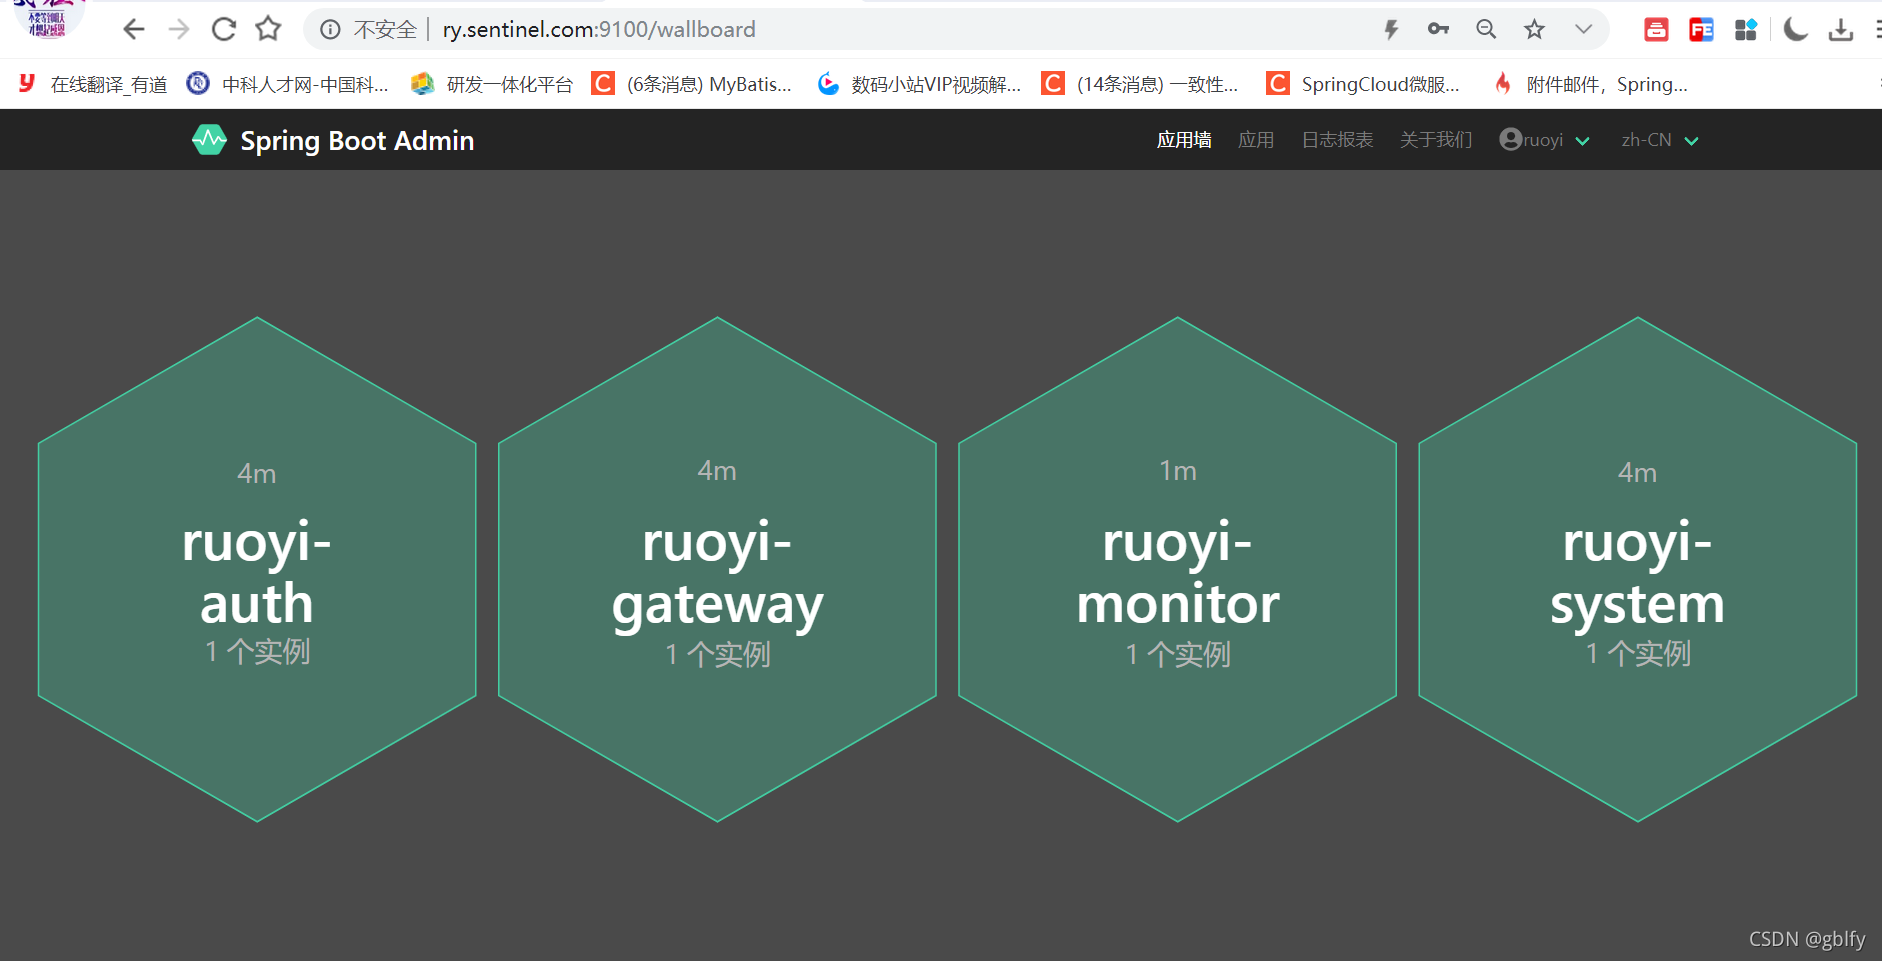This screenshot has width=1882, height=961.
Task: Open MyBatis CSDN bookmark
Action: (692, 84)
